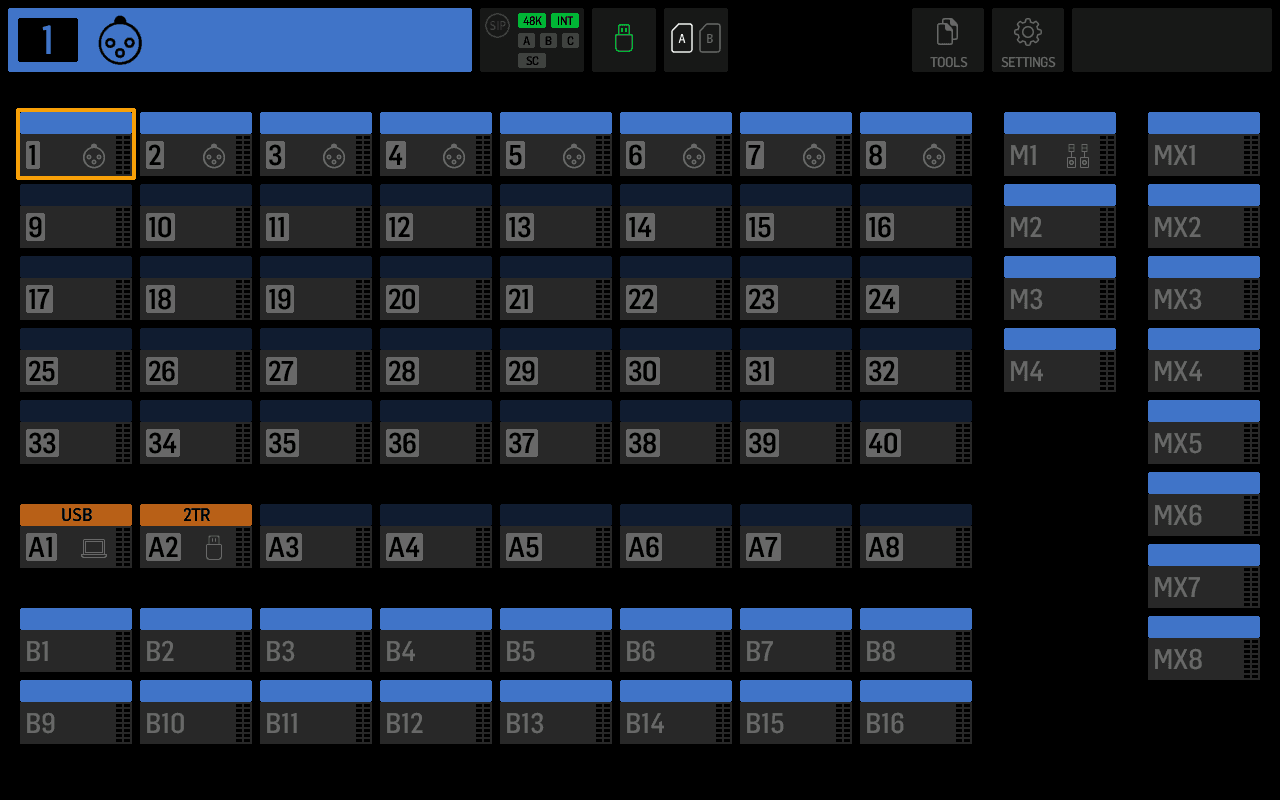Open the Tools menu icon

(948, 40)
